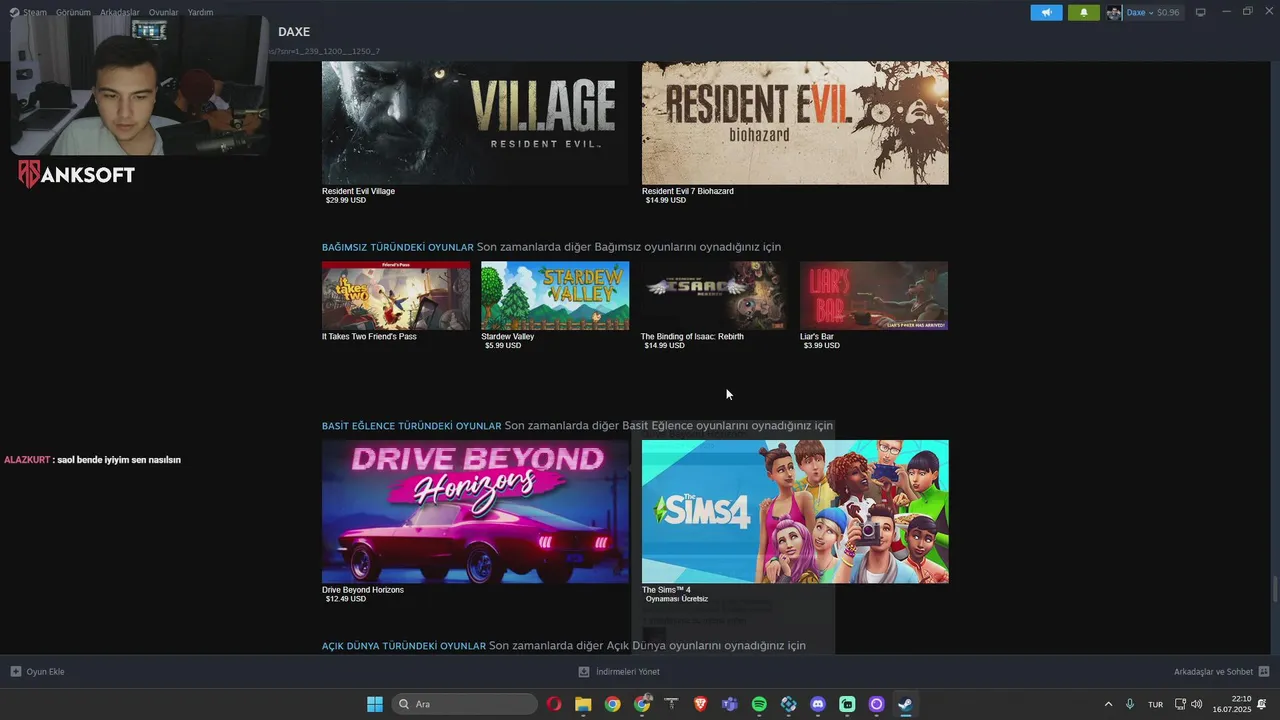Click The Sims™ 4 title link
This screenshot has width=1280, height=720.
pos(666,590)
